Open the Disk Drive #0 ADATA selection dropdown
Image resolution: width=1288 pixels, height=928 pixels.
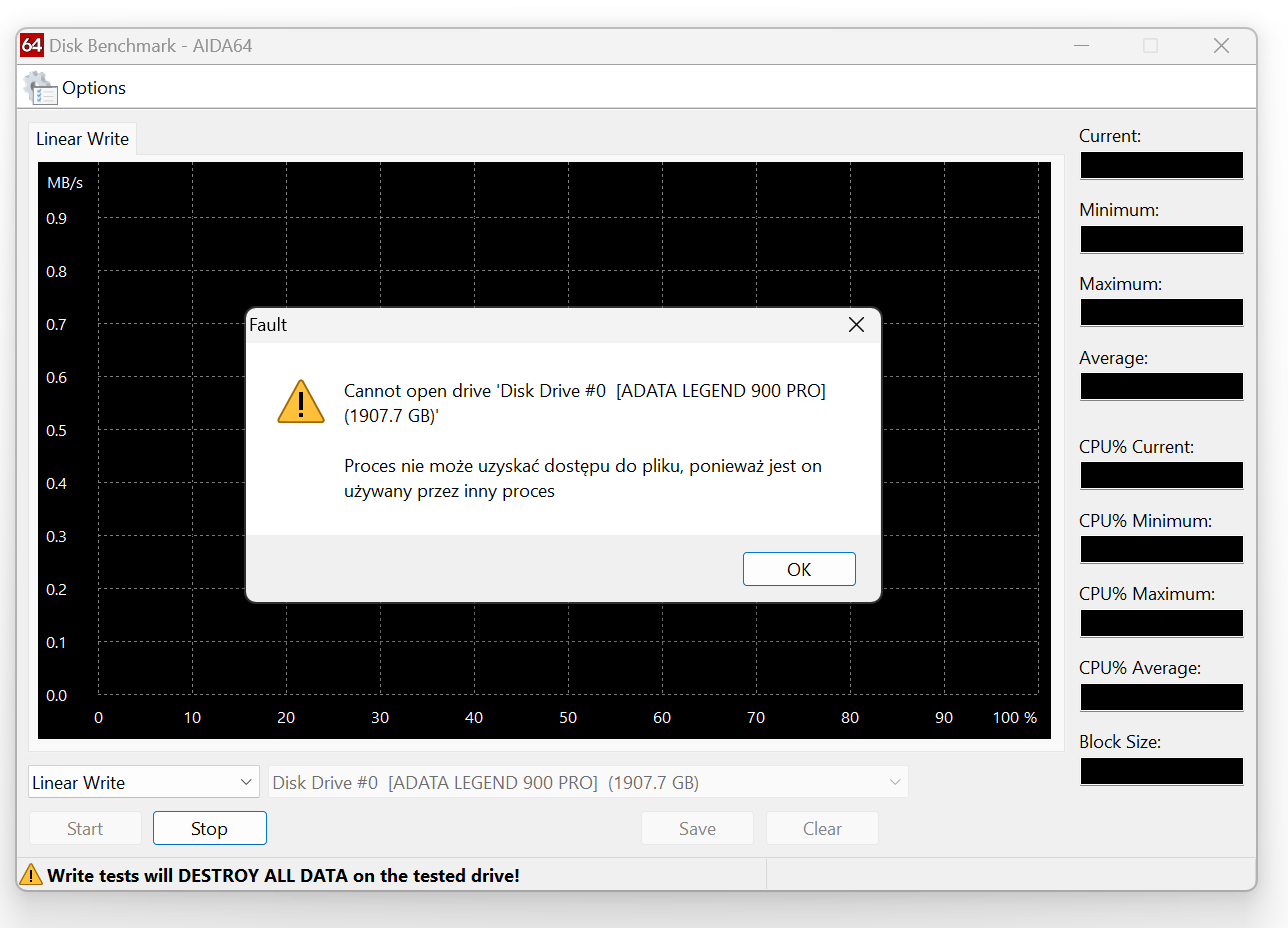click(x=588, y=782)
